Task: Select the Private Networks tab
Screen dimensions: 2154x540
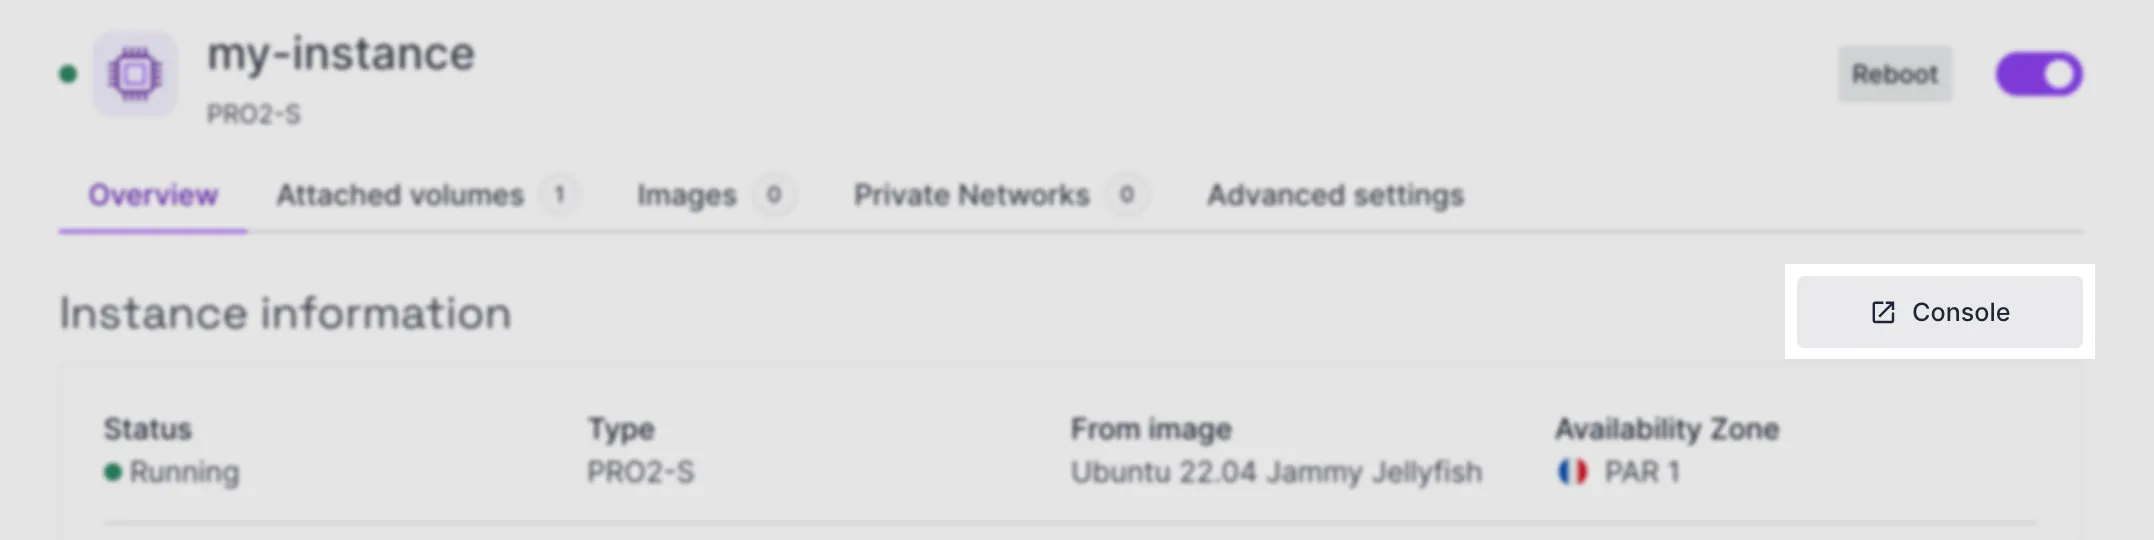Action: pyautogui.click(x=971, y=195)
